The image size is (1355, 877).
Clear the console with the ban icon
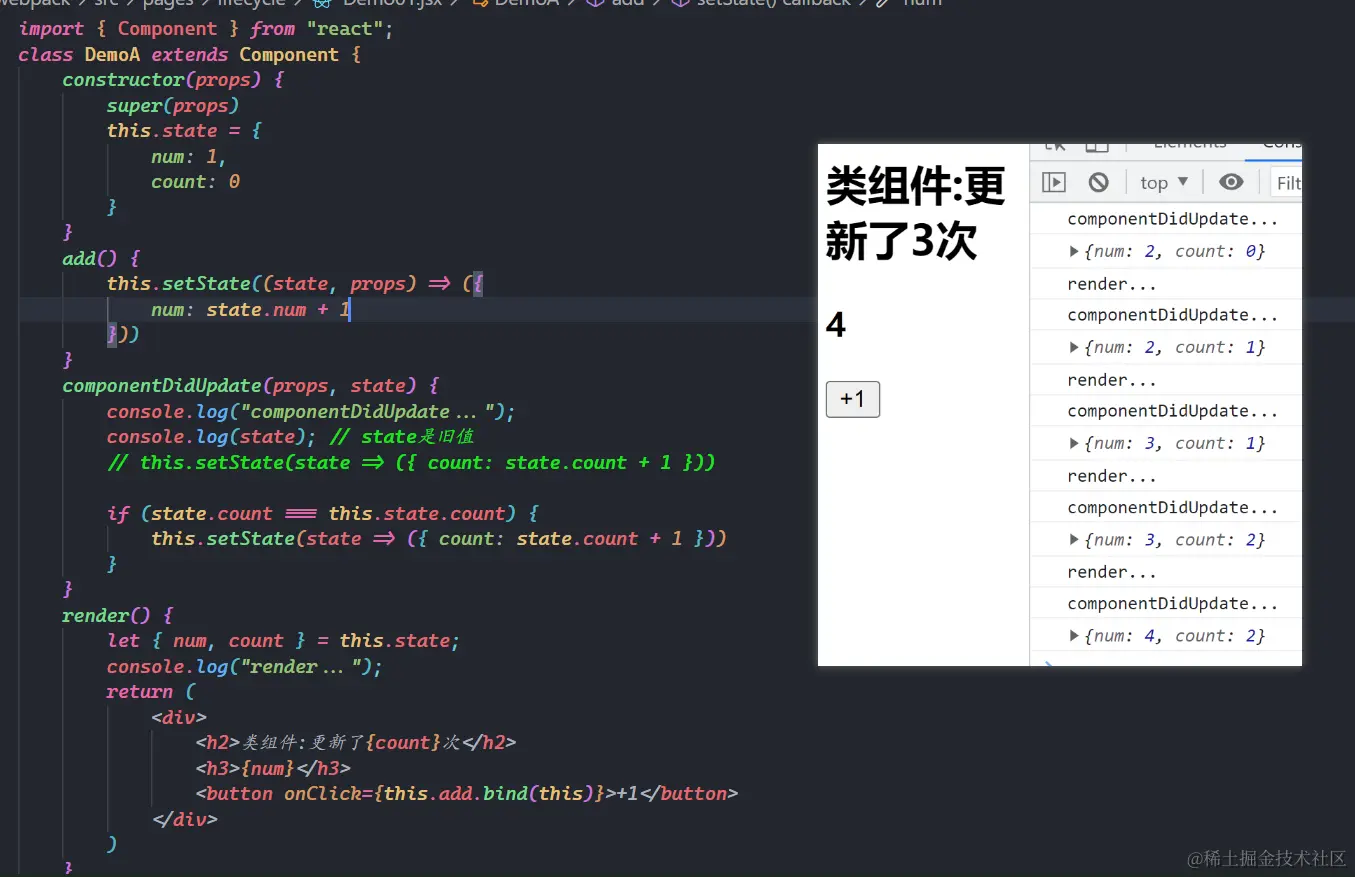click(1098, 182)
